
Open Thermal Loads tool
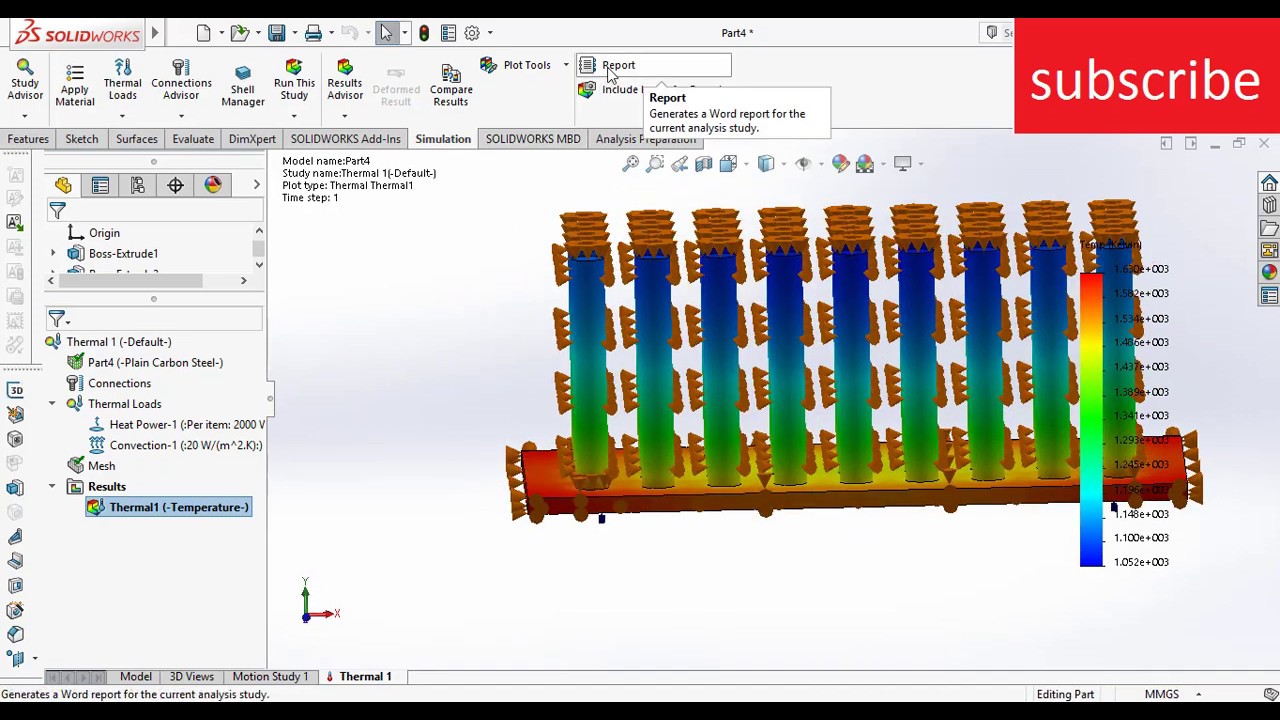(122, 80)
